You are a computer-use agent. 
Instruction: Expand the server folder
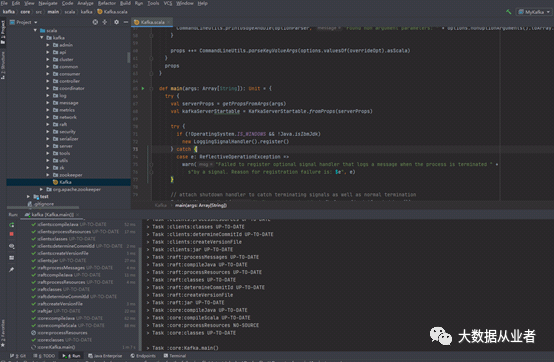tap(48, 146)
